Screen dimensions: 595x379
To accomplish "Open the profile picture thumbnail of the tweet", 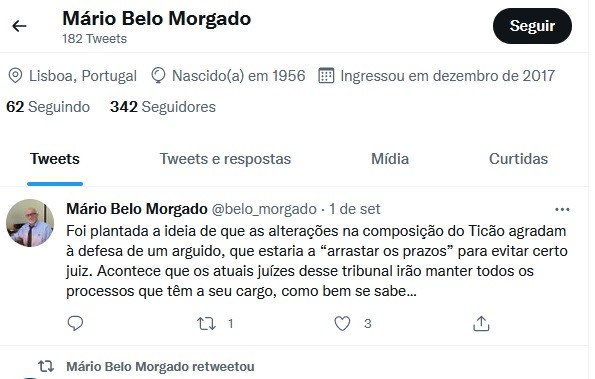I will point(30,223).
